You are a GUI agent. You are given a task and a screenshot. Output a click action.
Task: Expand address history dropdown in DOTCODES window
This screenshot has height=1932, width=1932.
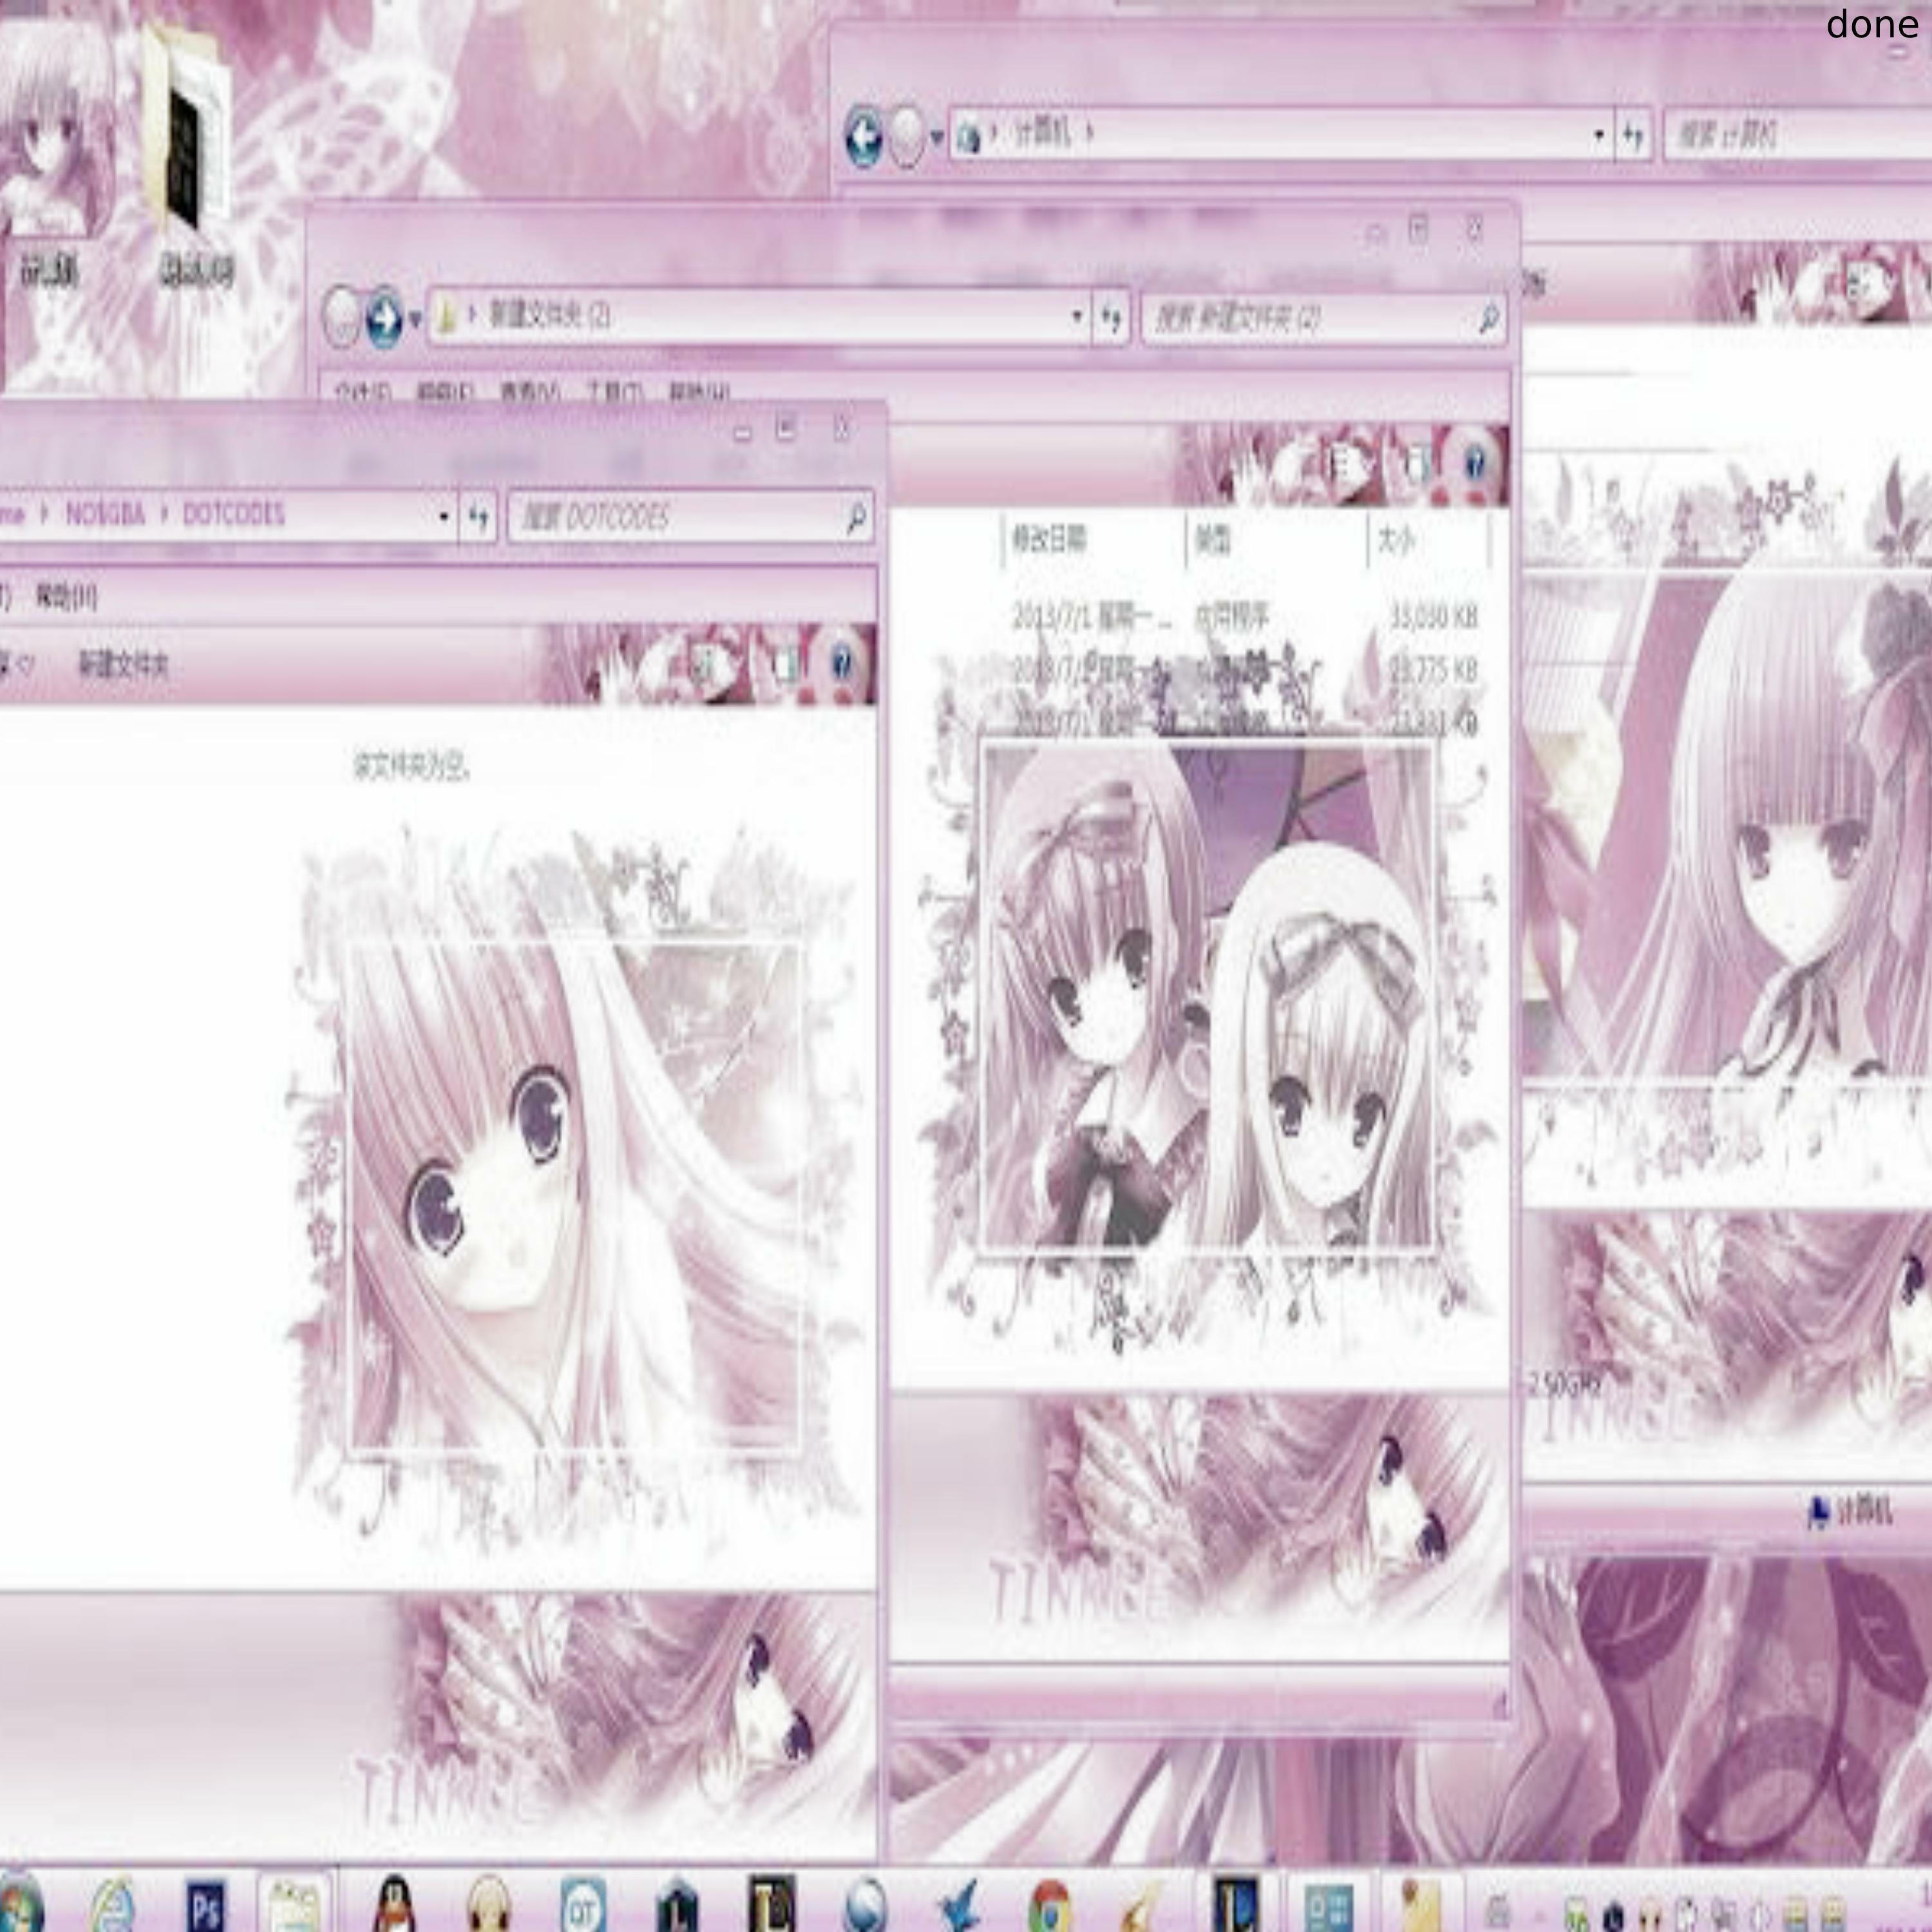(443, 517)
